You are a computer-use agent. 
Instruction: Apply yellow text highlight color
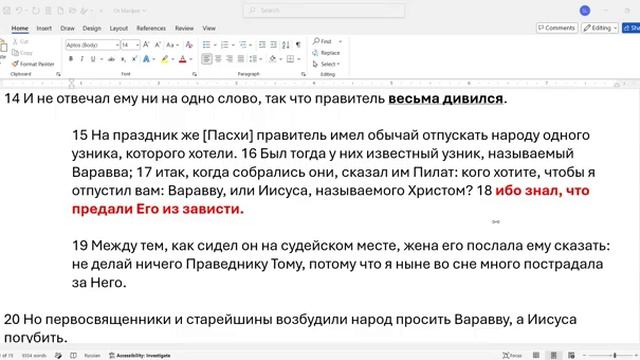164,59
